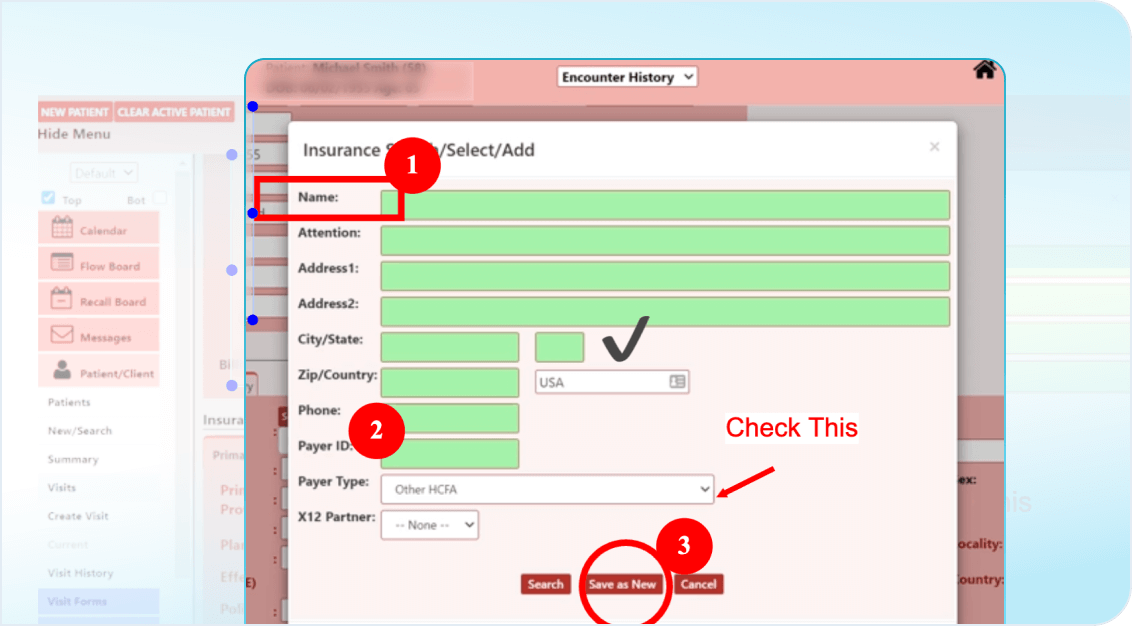
Task: Open the Encounter History dropdown
Action: click(x=627, y=77)
